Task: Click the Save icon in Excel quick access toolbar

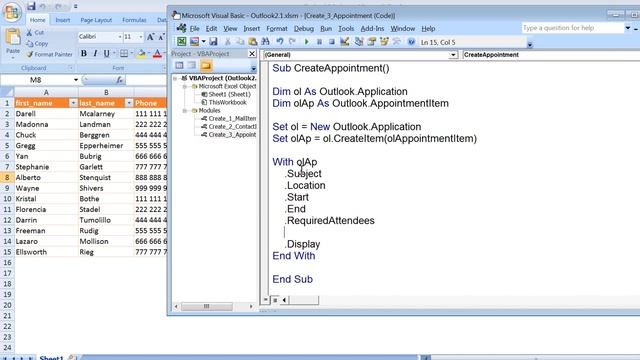Action: pos(31,6)
